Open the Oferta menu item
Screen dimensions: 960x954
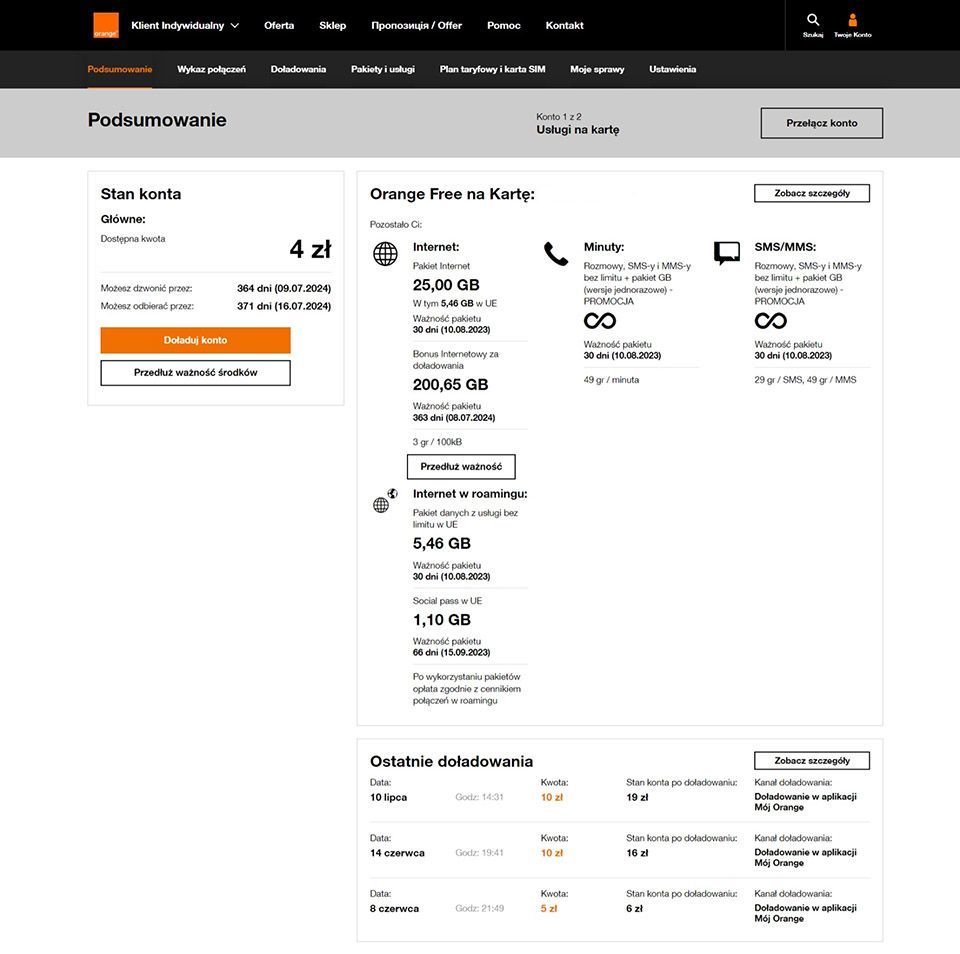tap(279, 25)
